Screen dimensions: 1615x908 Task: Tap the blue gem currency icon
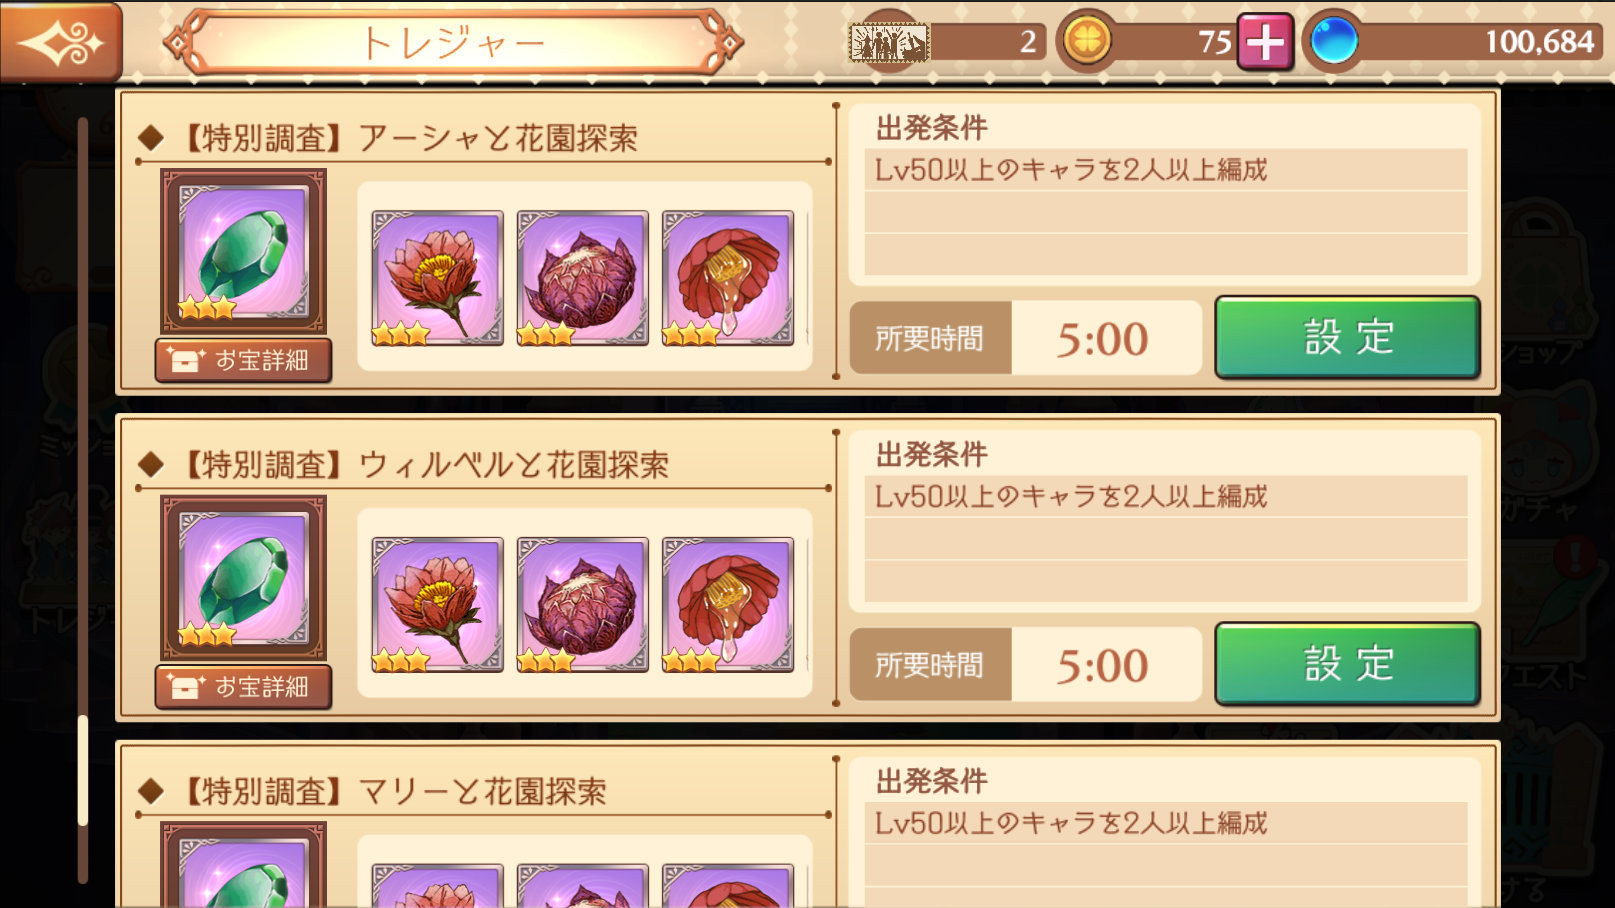[x=1333, y=41]
